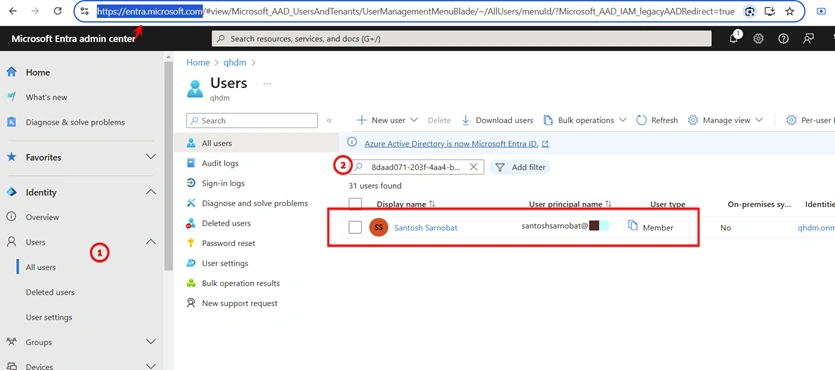This screenshot has width=835, height=370.
Task: Clear the user search filter with X
Action: pos(473,167)
